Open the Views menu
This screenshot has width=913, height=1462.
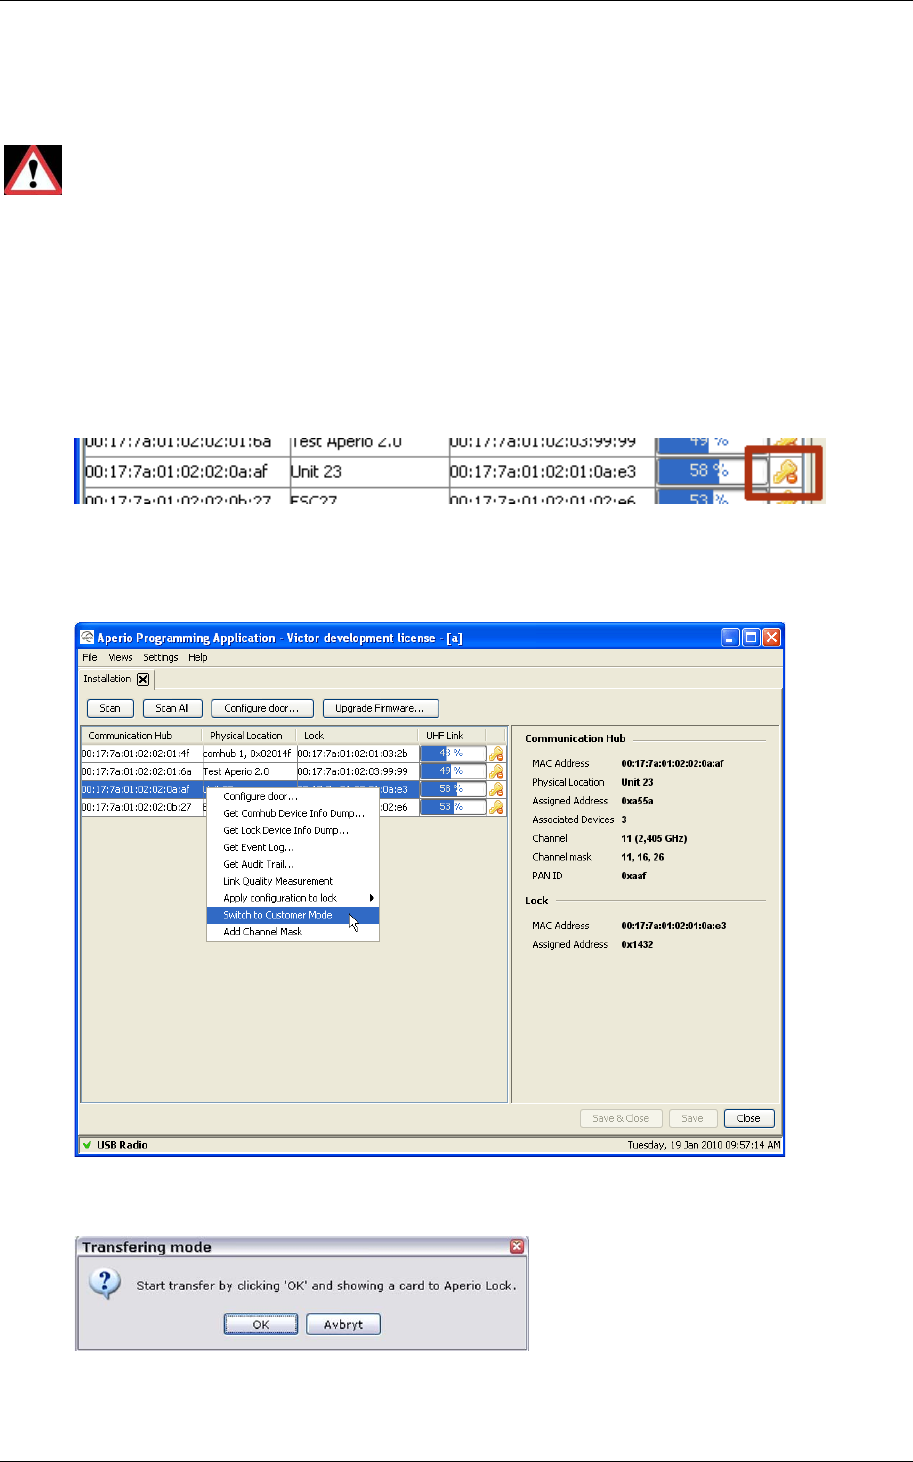(121, 657)
